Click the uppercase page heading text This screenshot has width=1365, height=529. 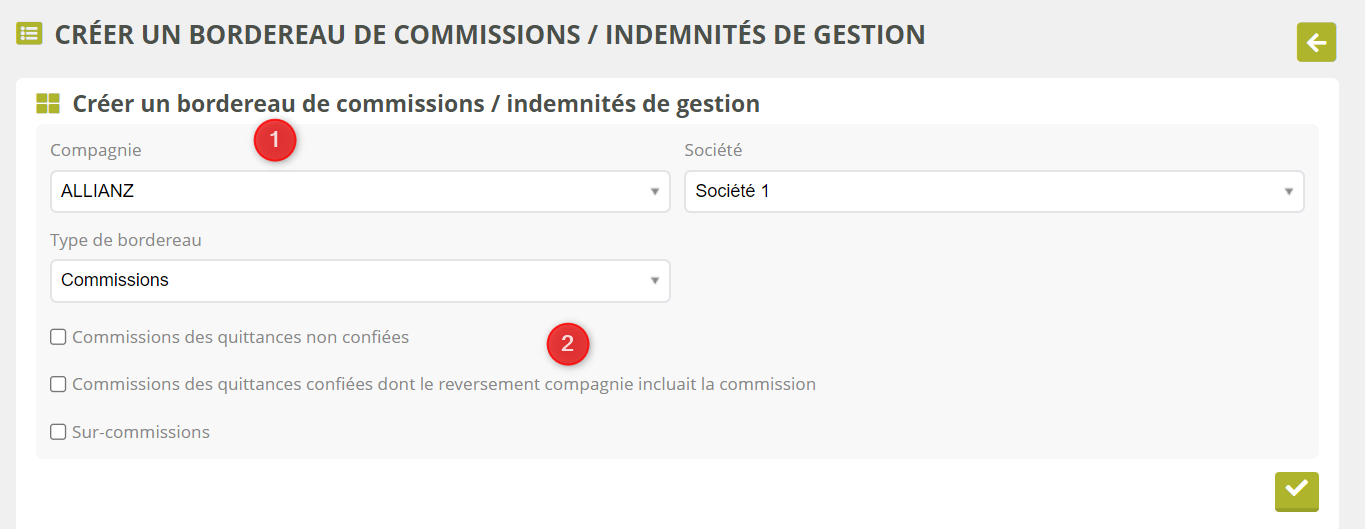click(490, 35)
